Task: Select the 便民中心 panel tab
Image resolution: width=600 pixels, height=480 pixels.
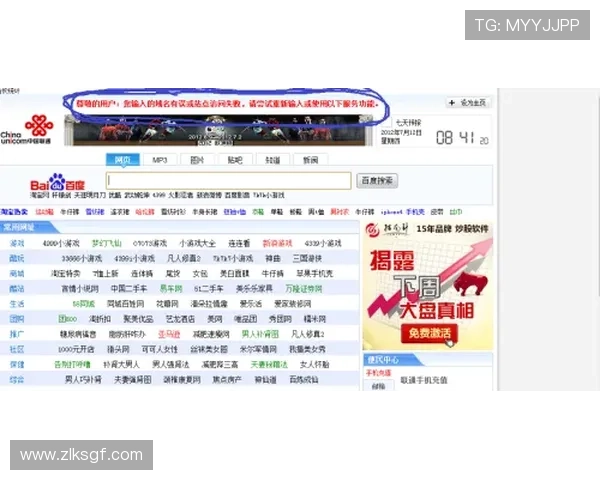Action: click(383, 360)
